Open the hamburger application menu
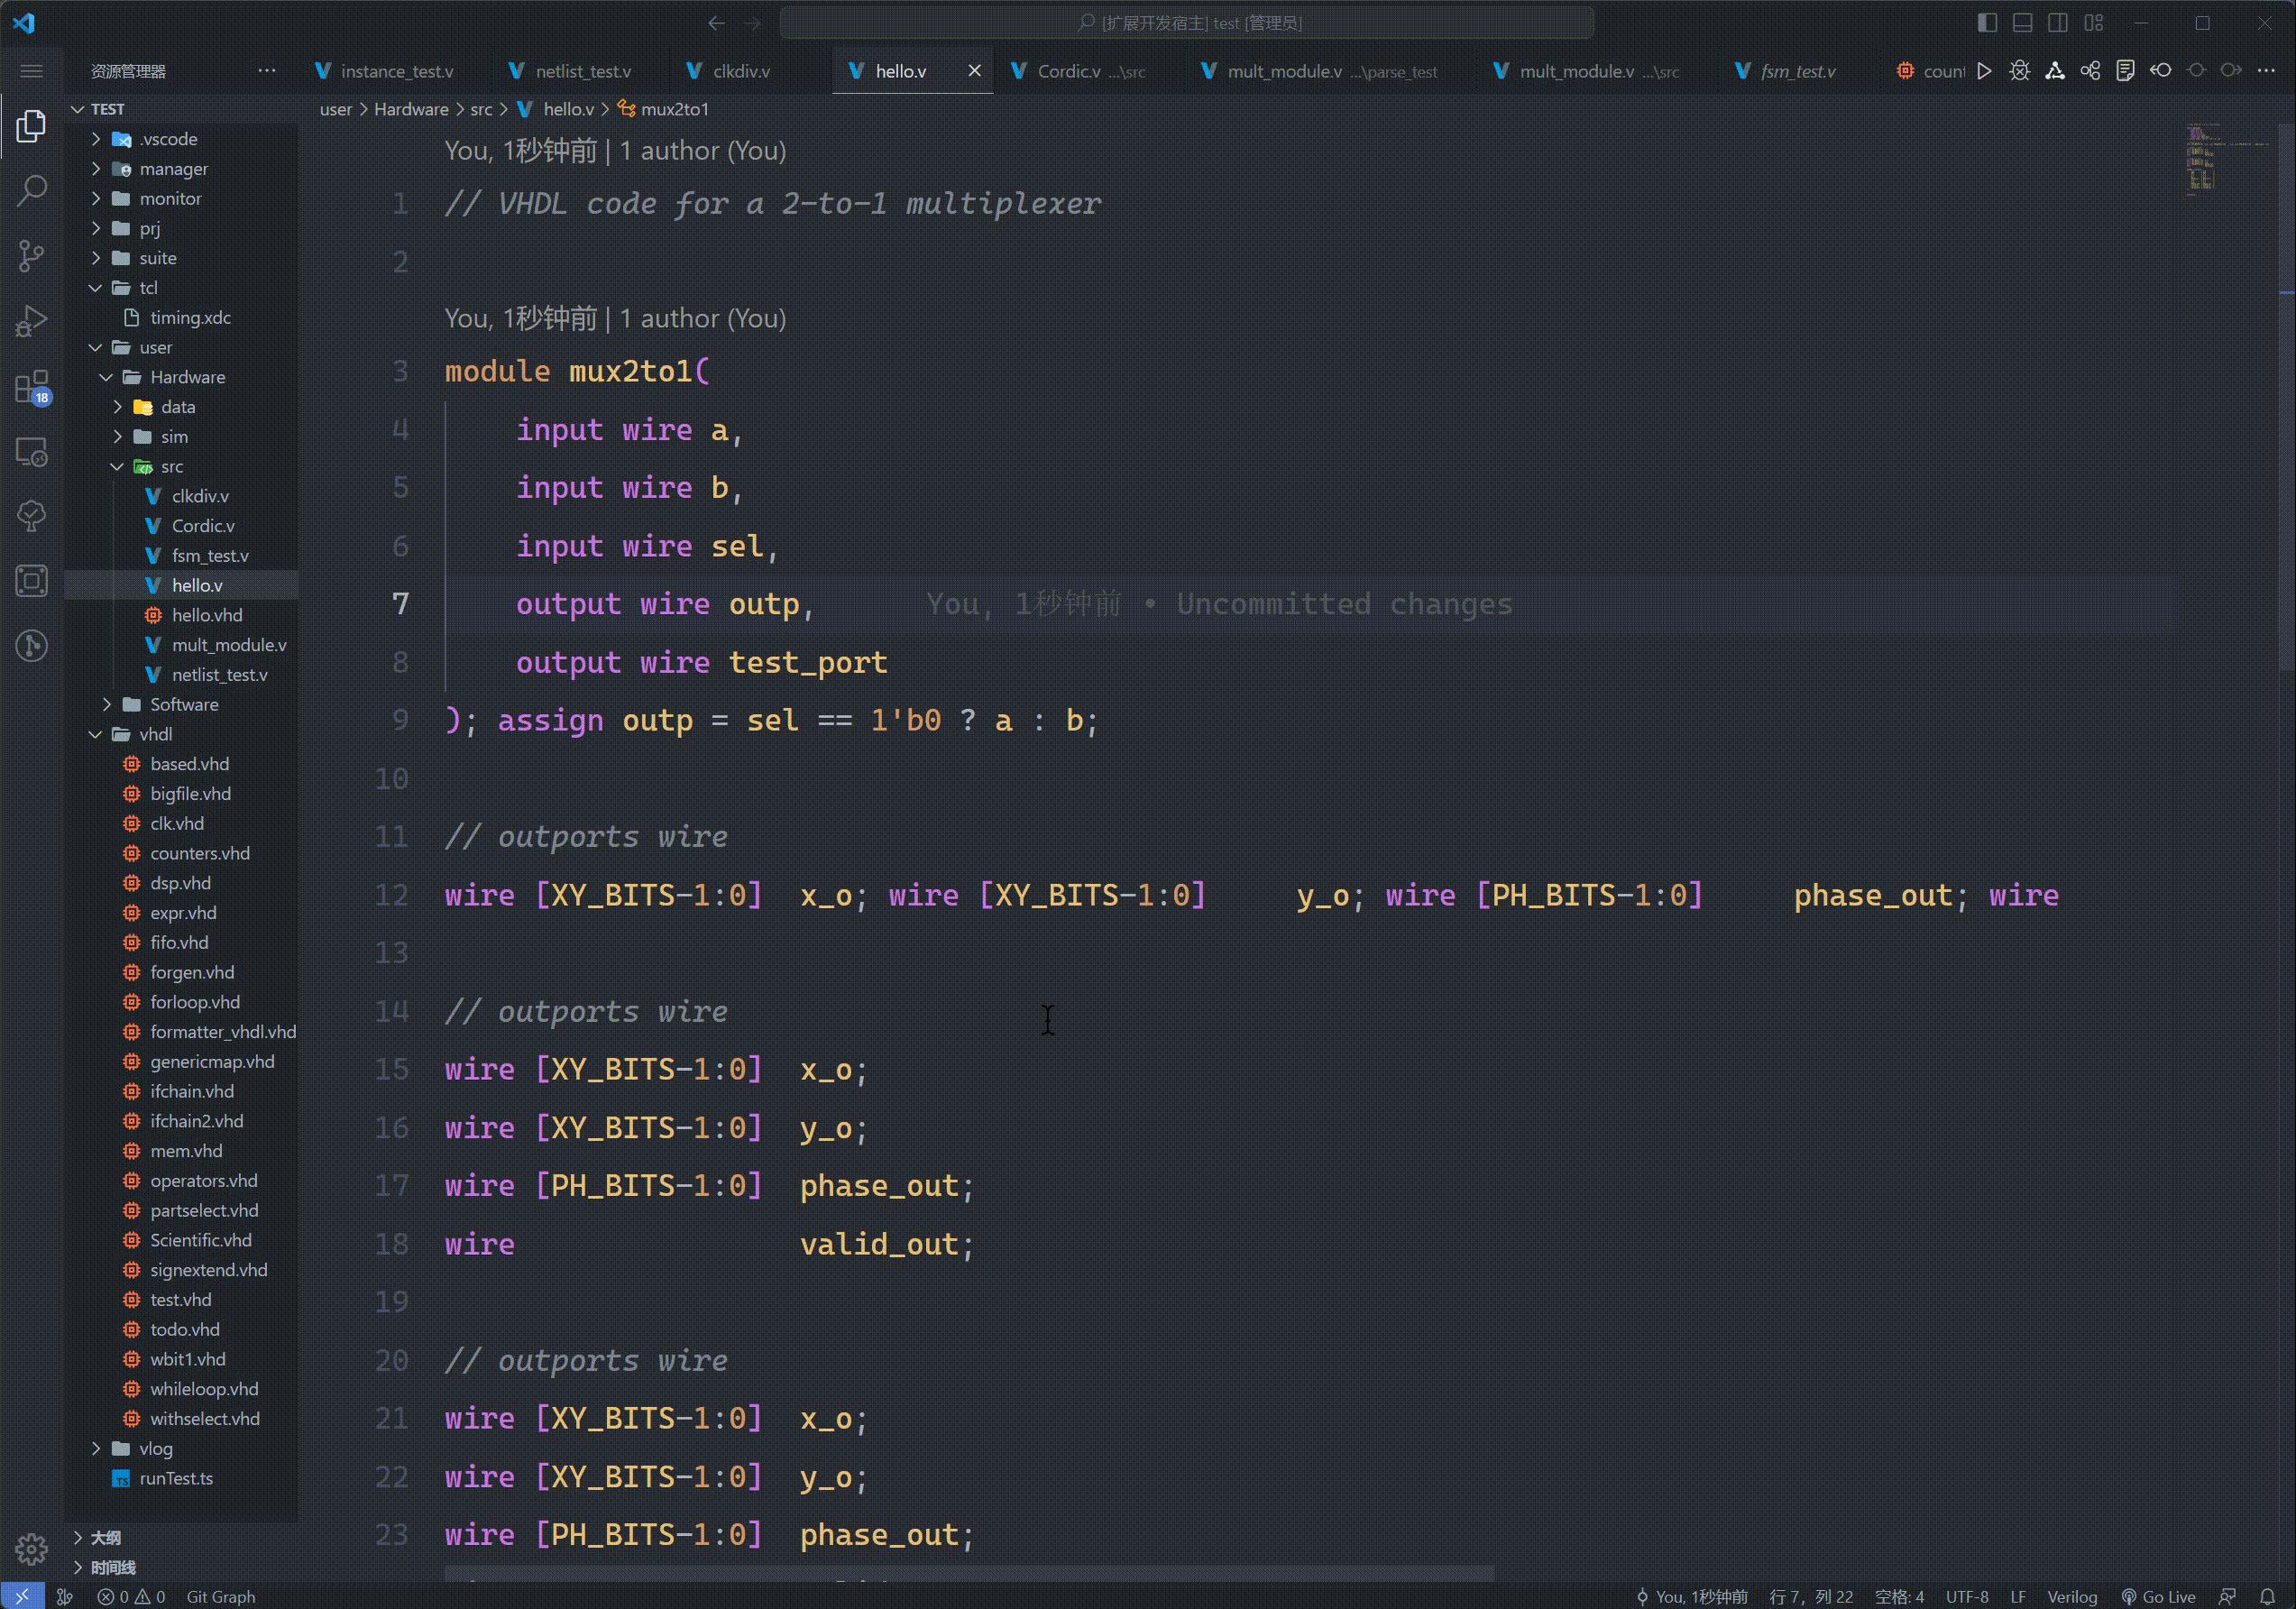Screen dimensions: 2296x1609 (31, 70)
